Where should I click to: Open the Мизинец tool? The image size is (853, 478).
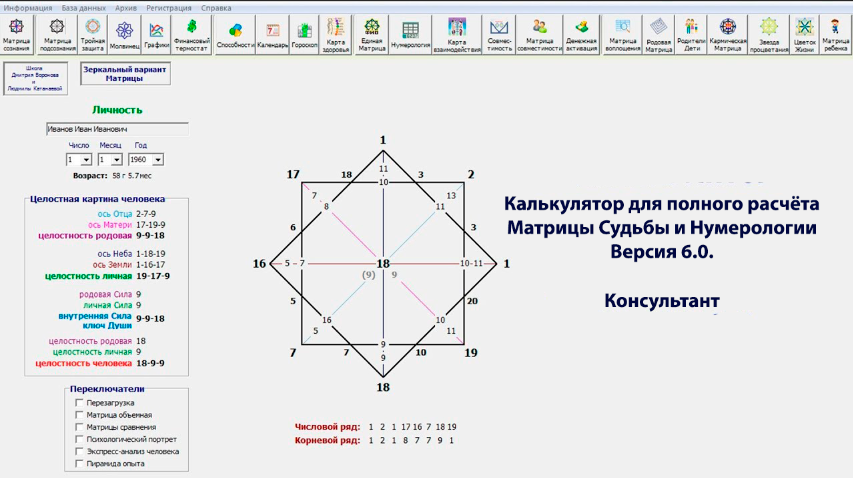[125, 35]
